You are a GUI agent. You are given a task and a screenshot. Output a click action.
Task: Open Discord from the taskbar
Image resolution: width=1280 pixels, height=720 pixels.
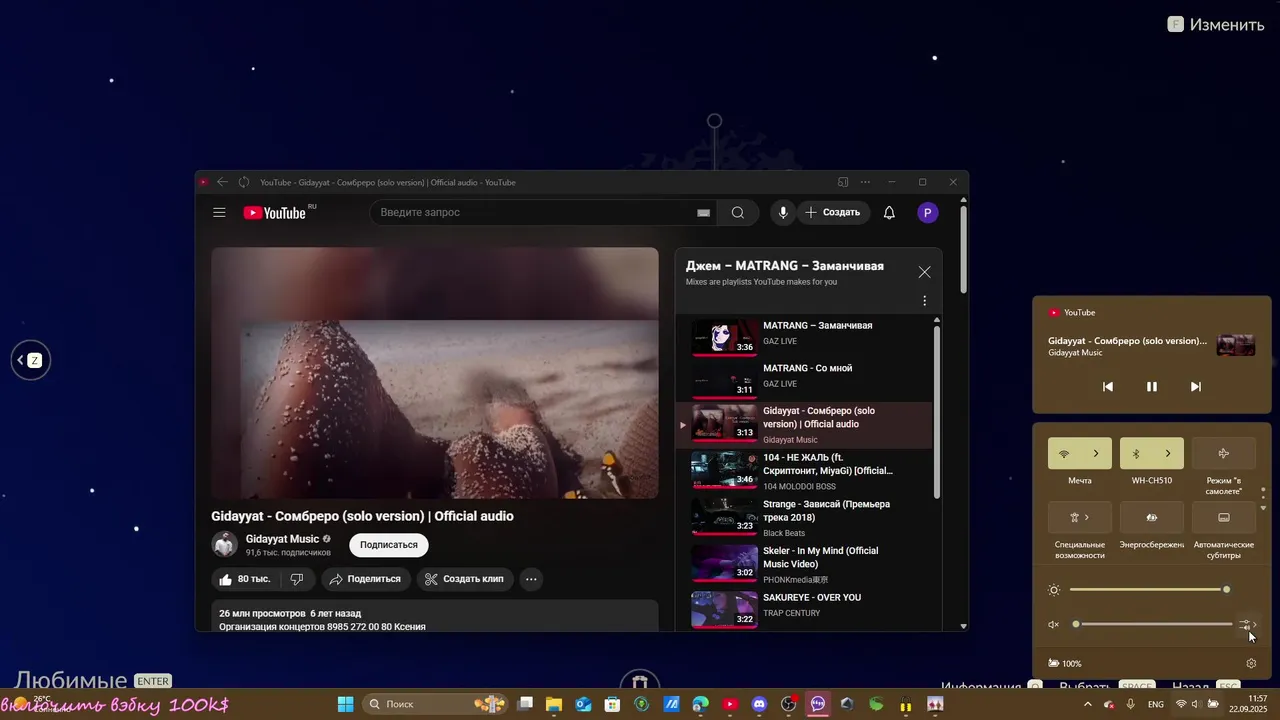[x=759, y=704]
